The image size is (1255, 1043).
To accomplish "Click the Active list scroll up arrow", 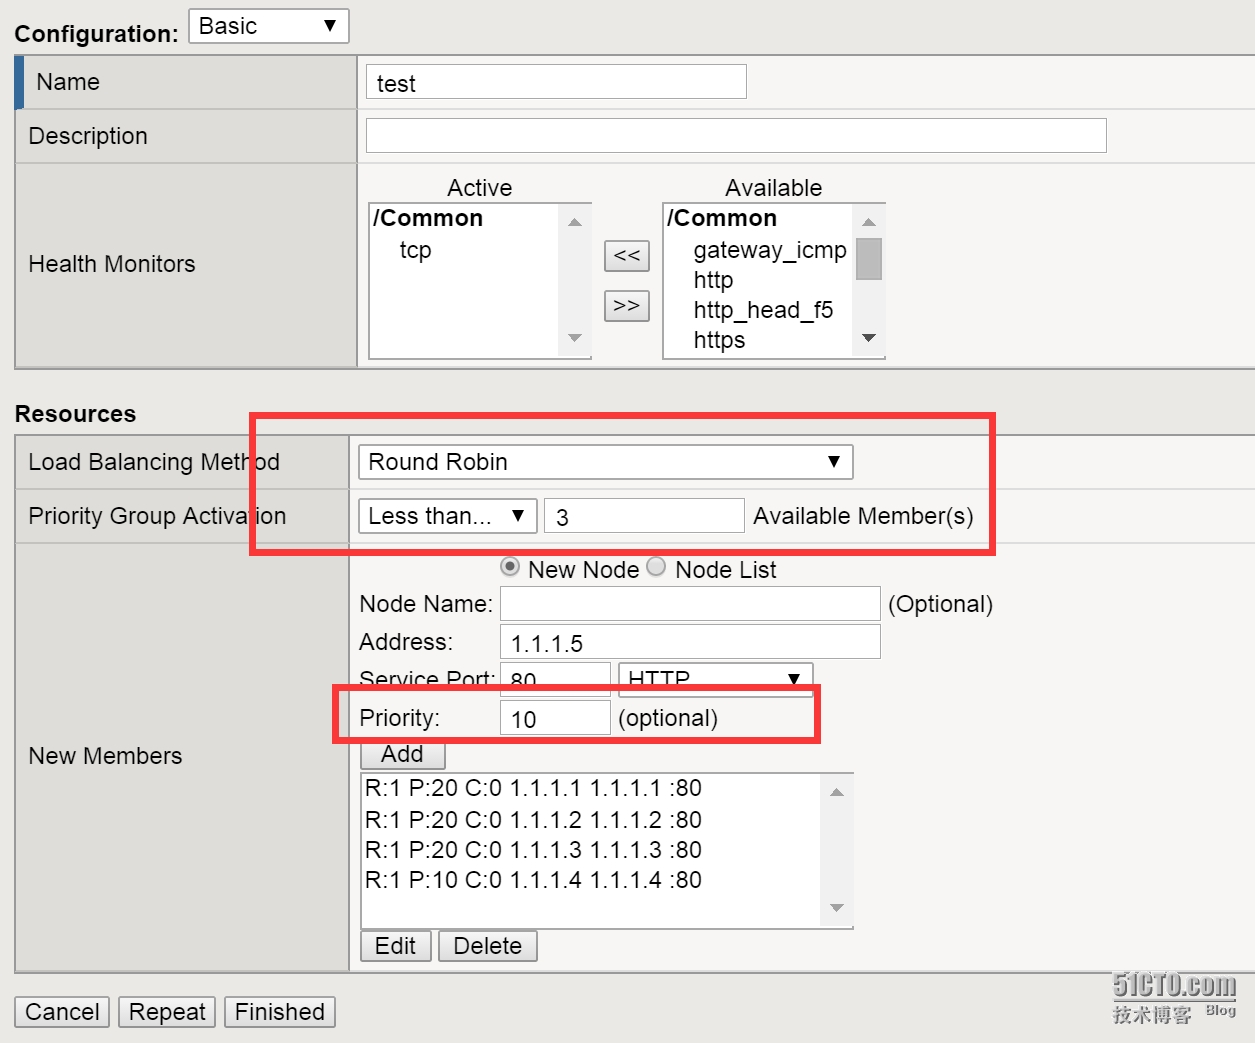I will point(575,222).
